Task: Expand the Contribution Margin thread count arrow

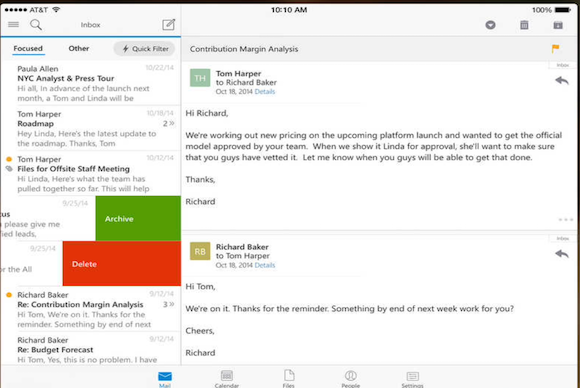Action: click(x=169, y=304)
